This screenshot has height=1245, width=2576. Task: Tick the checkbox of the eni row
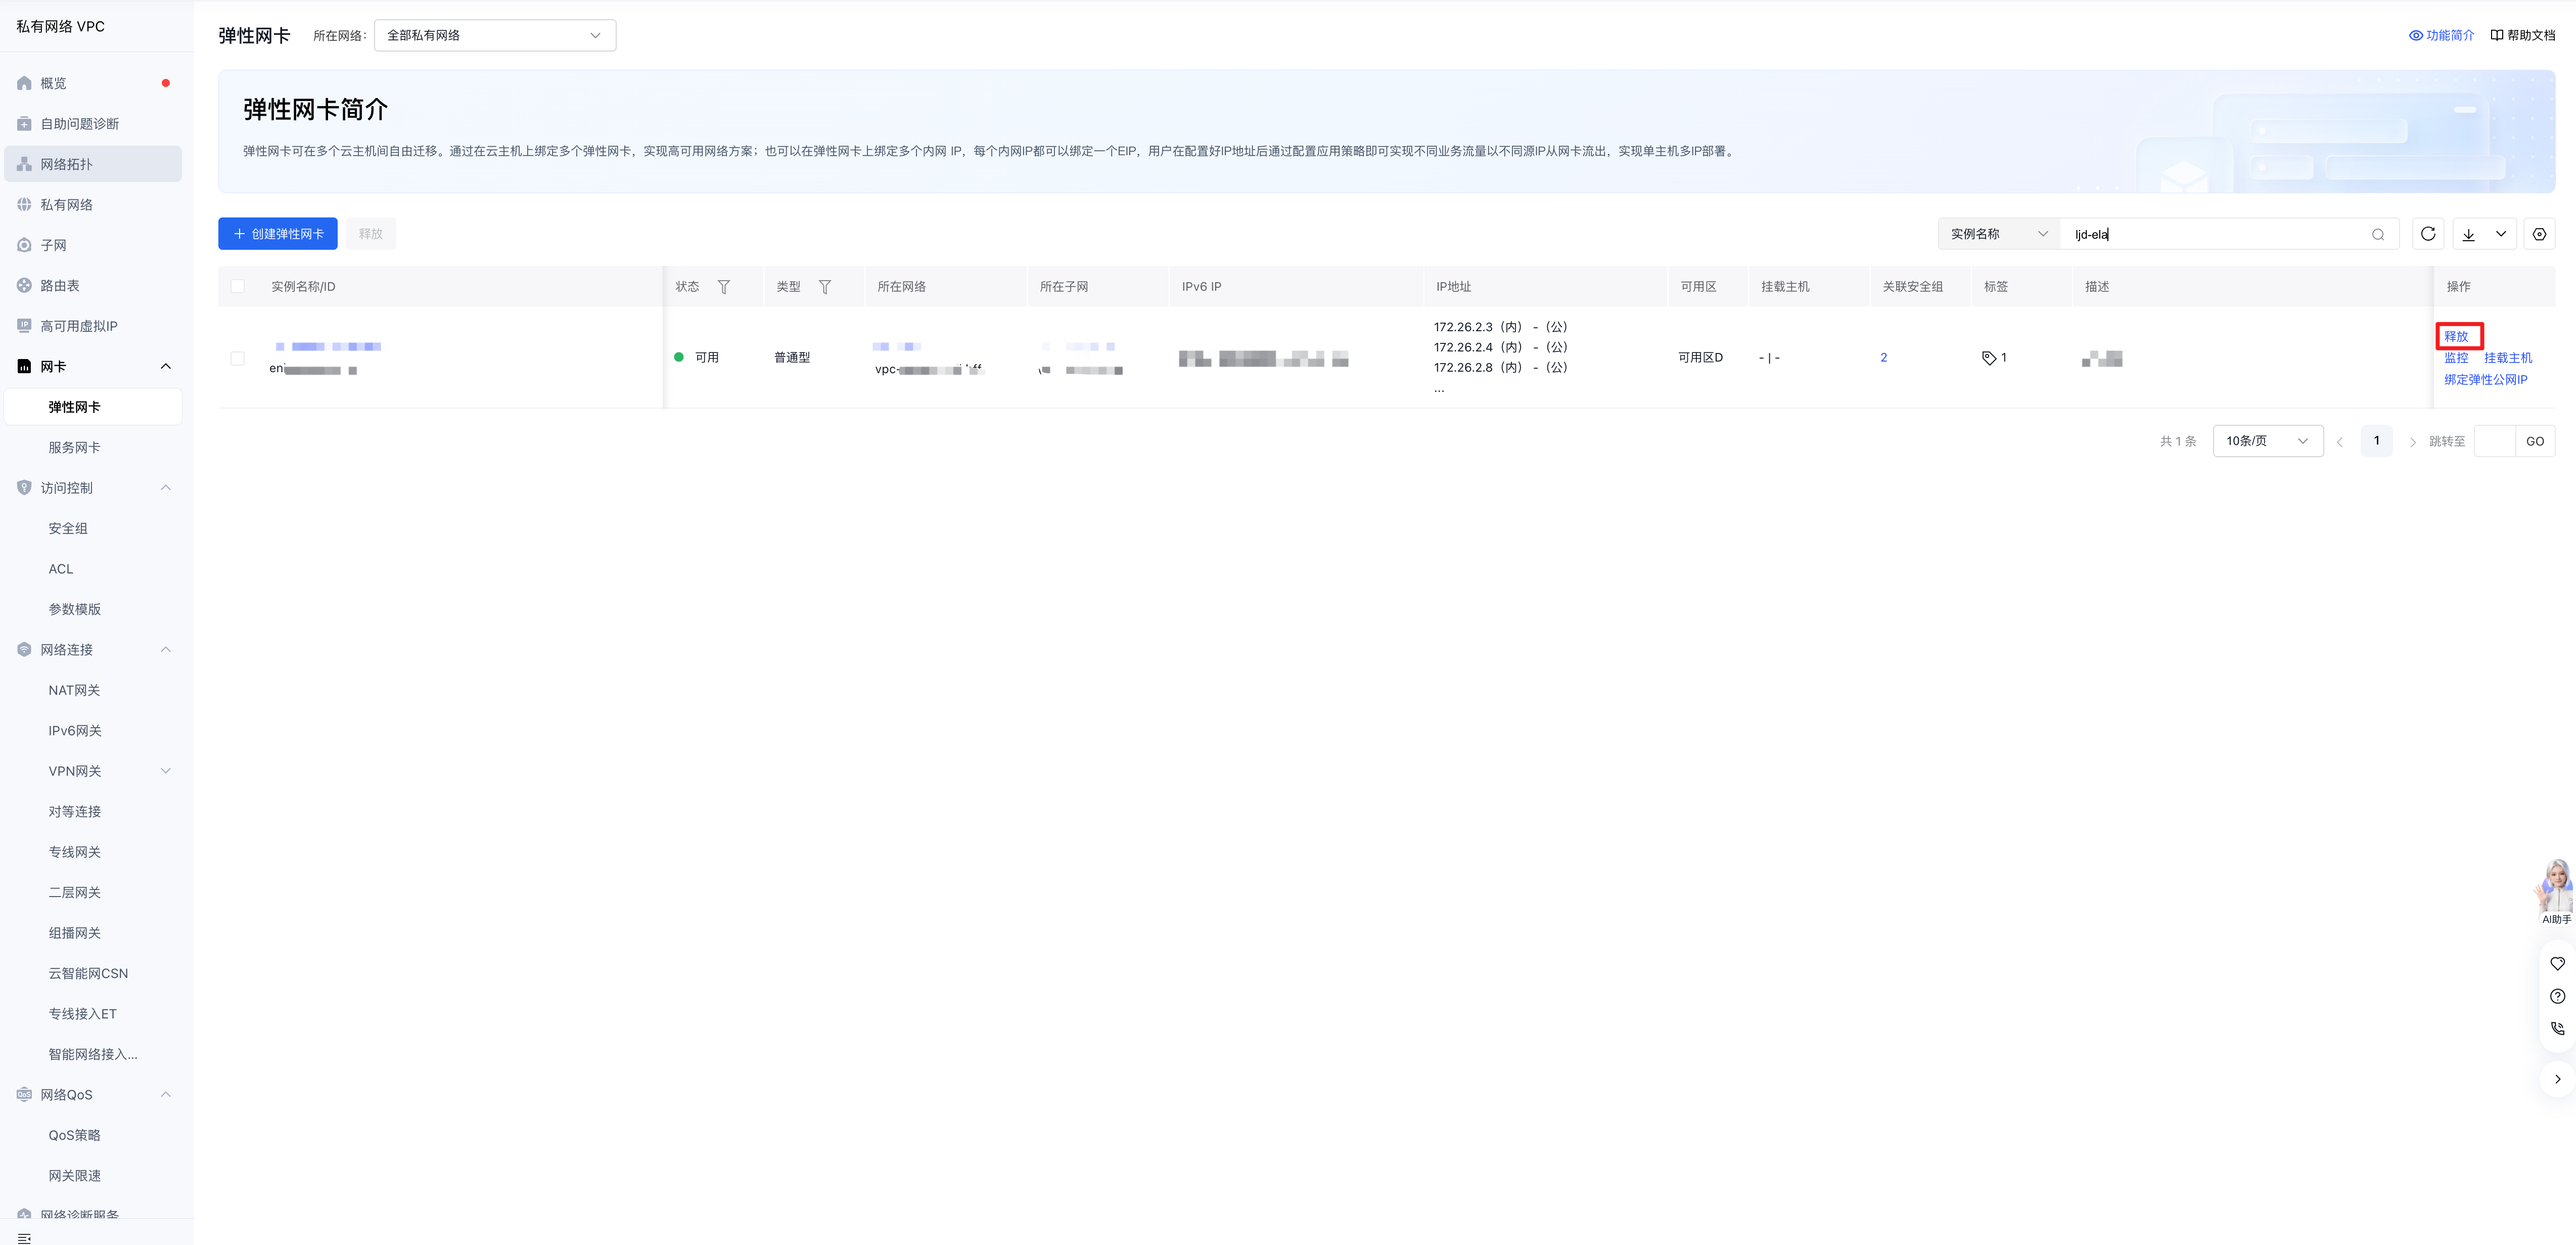pyautogui.click(x=238, y=358)
